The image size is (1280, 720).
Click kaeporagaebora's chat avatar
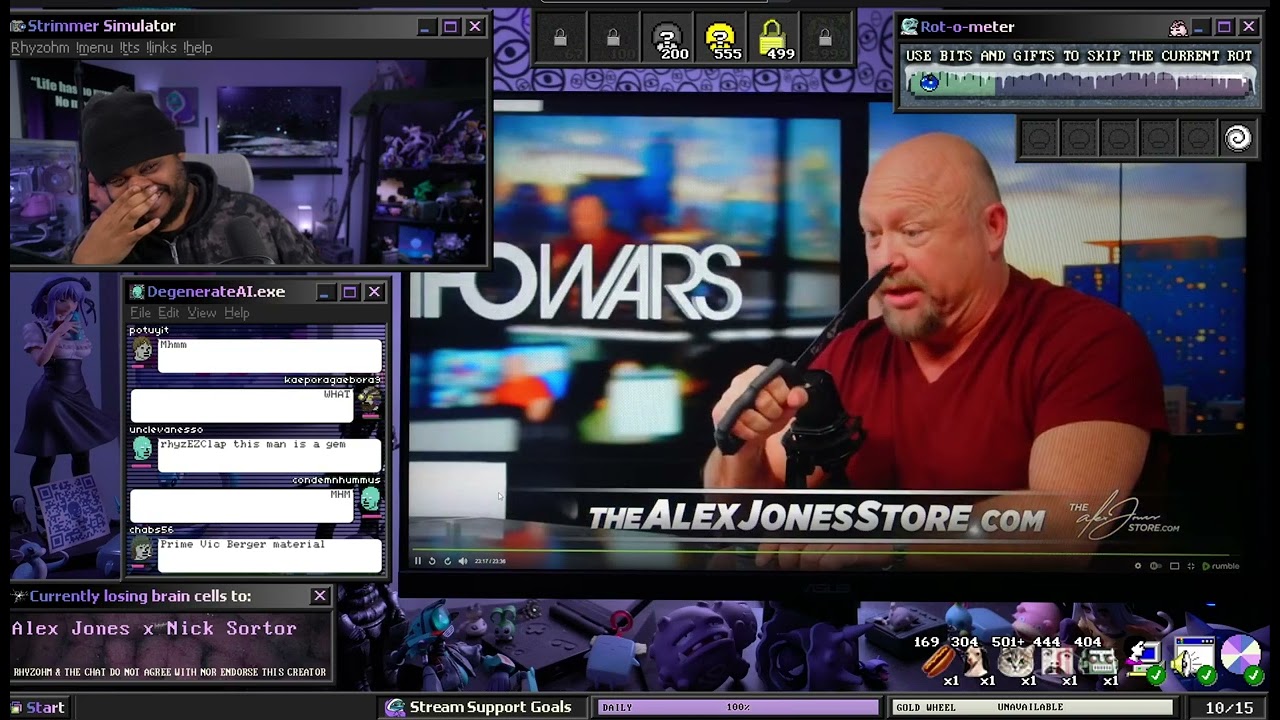369,400
